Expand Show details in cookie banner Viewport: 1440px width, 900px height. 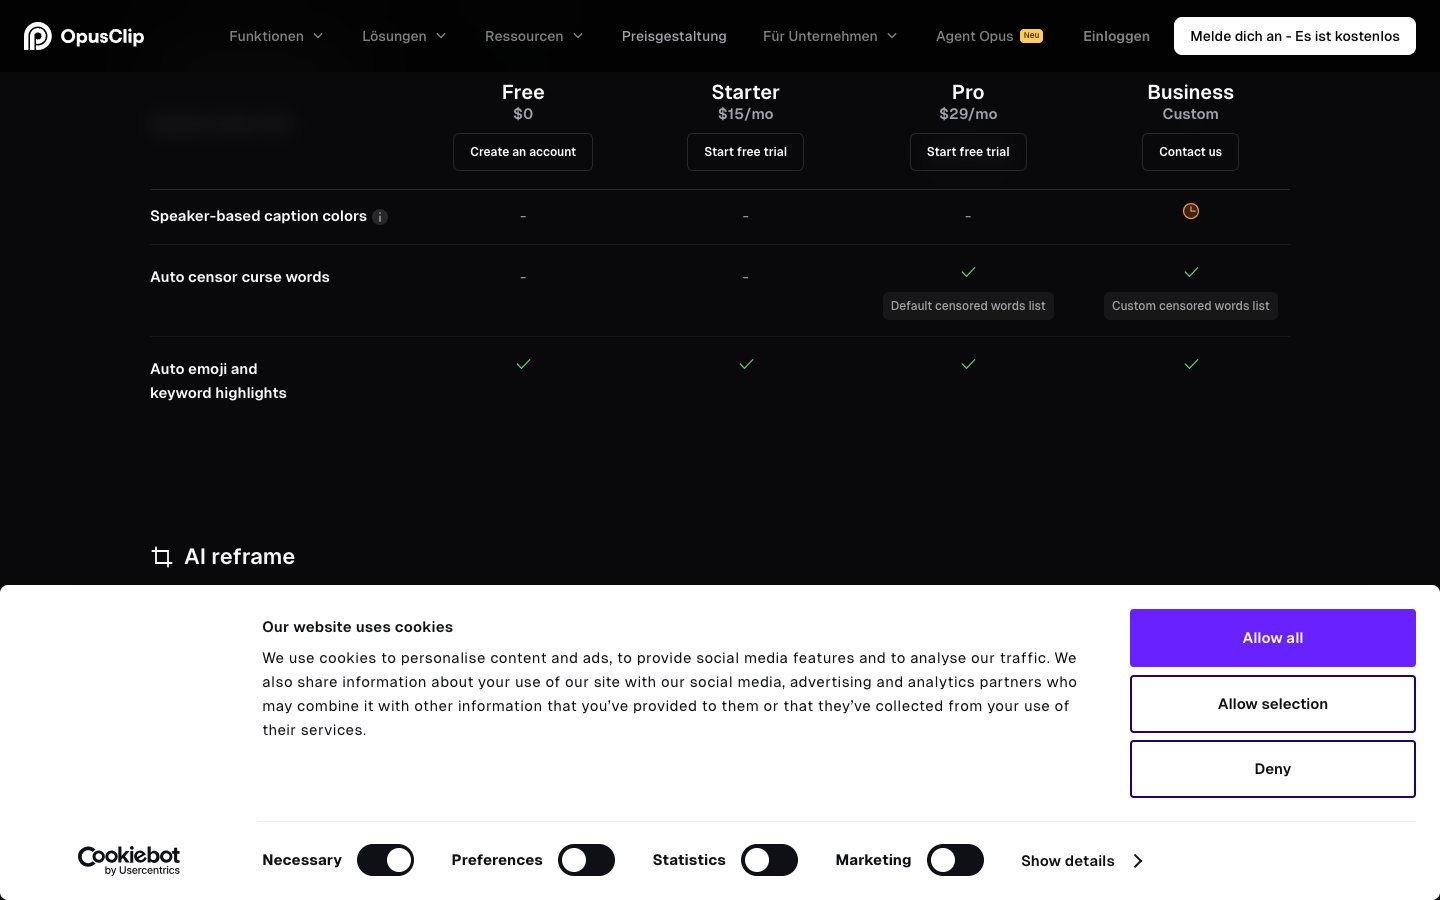(1081, 861)
